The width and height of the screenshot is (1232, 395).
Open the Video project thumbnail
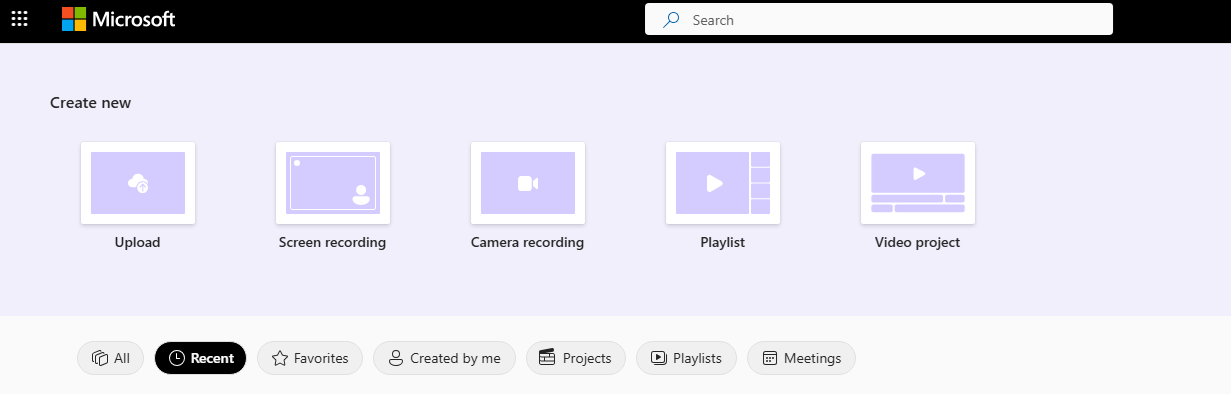click(x=918, y=183)
